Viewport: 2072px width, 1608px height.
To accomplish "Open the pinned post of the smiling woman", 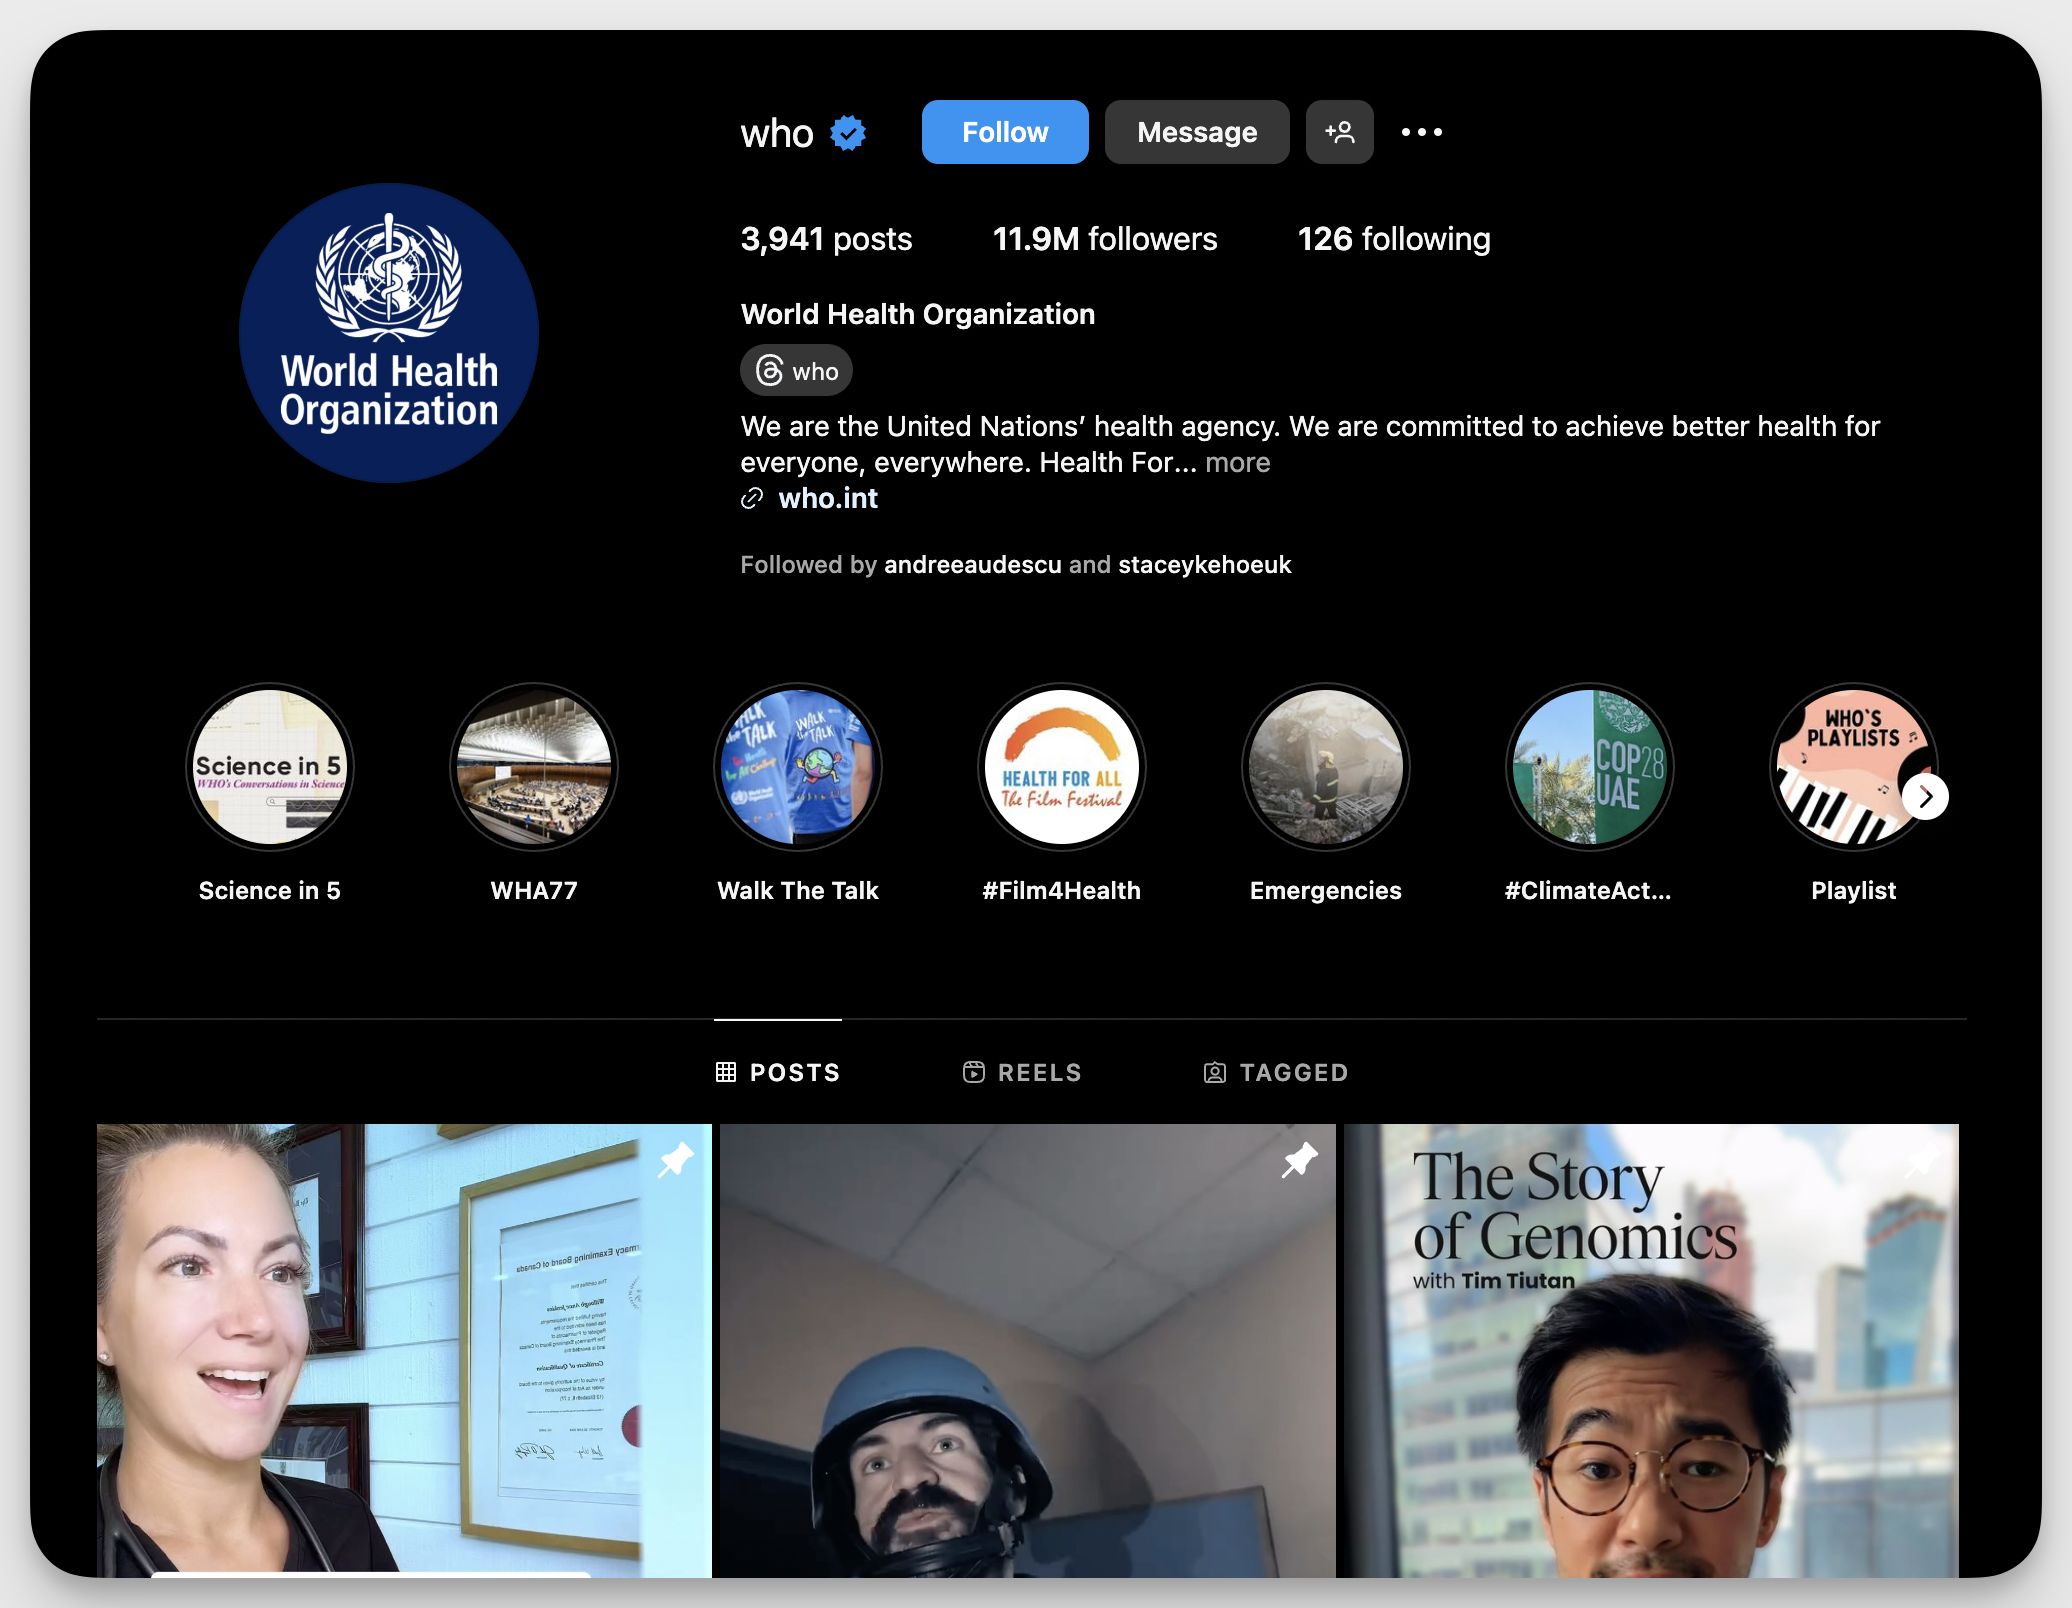I will [x=404, y=1350].
